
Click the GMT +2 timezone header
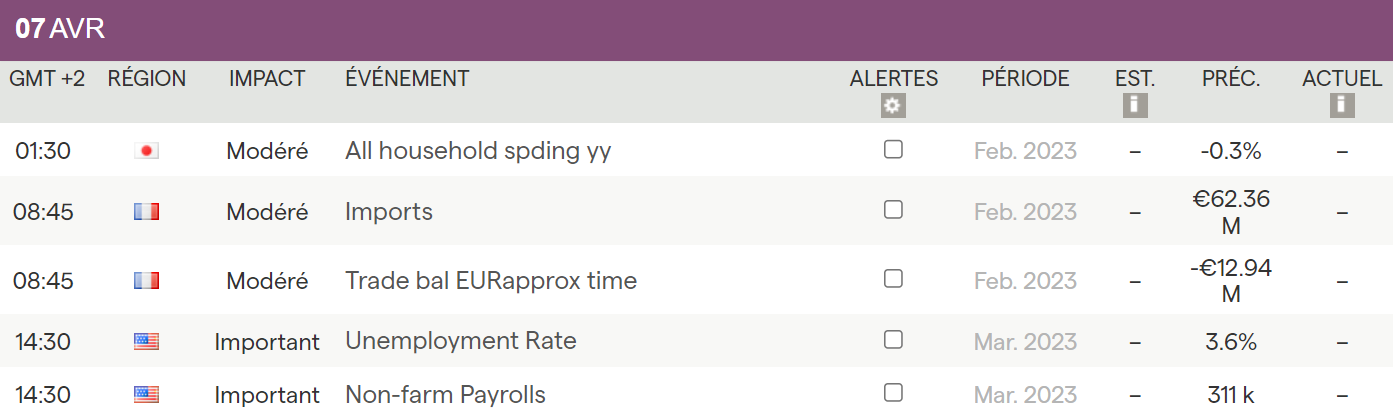coord(48,79)
